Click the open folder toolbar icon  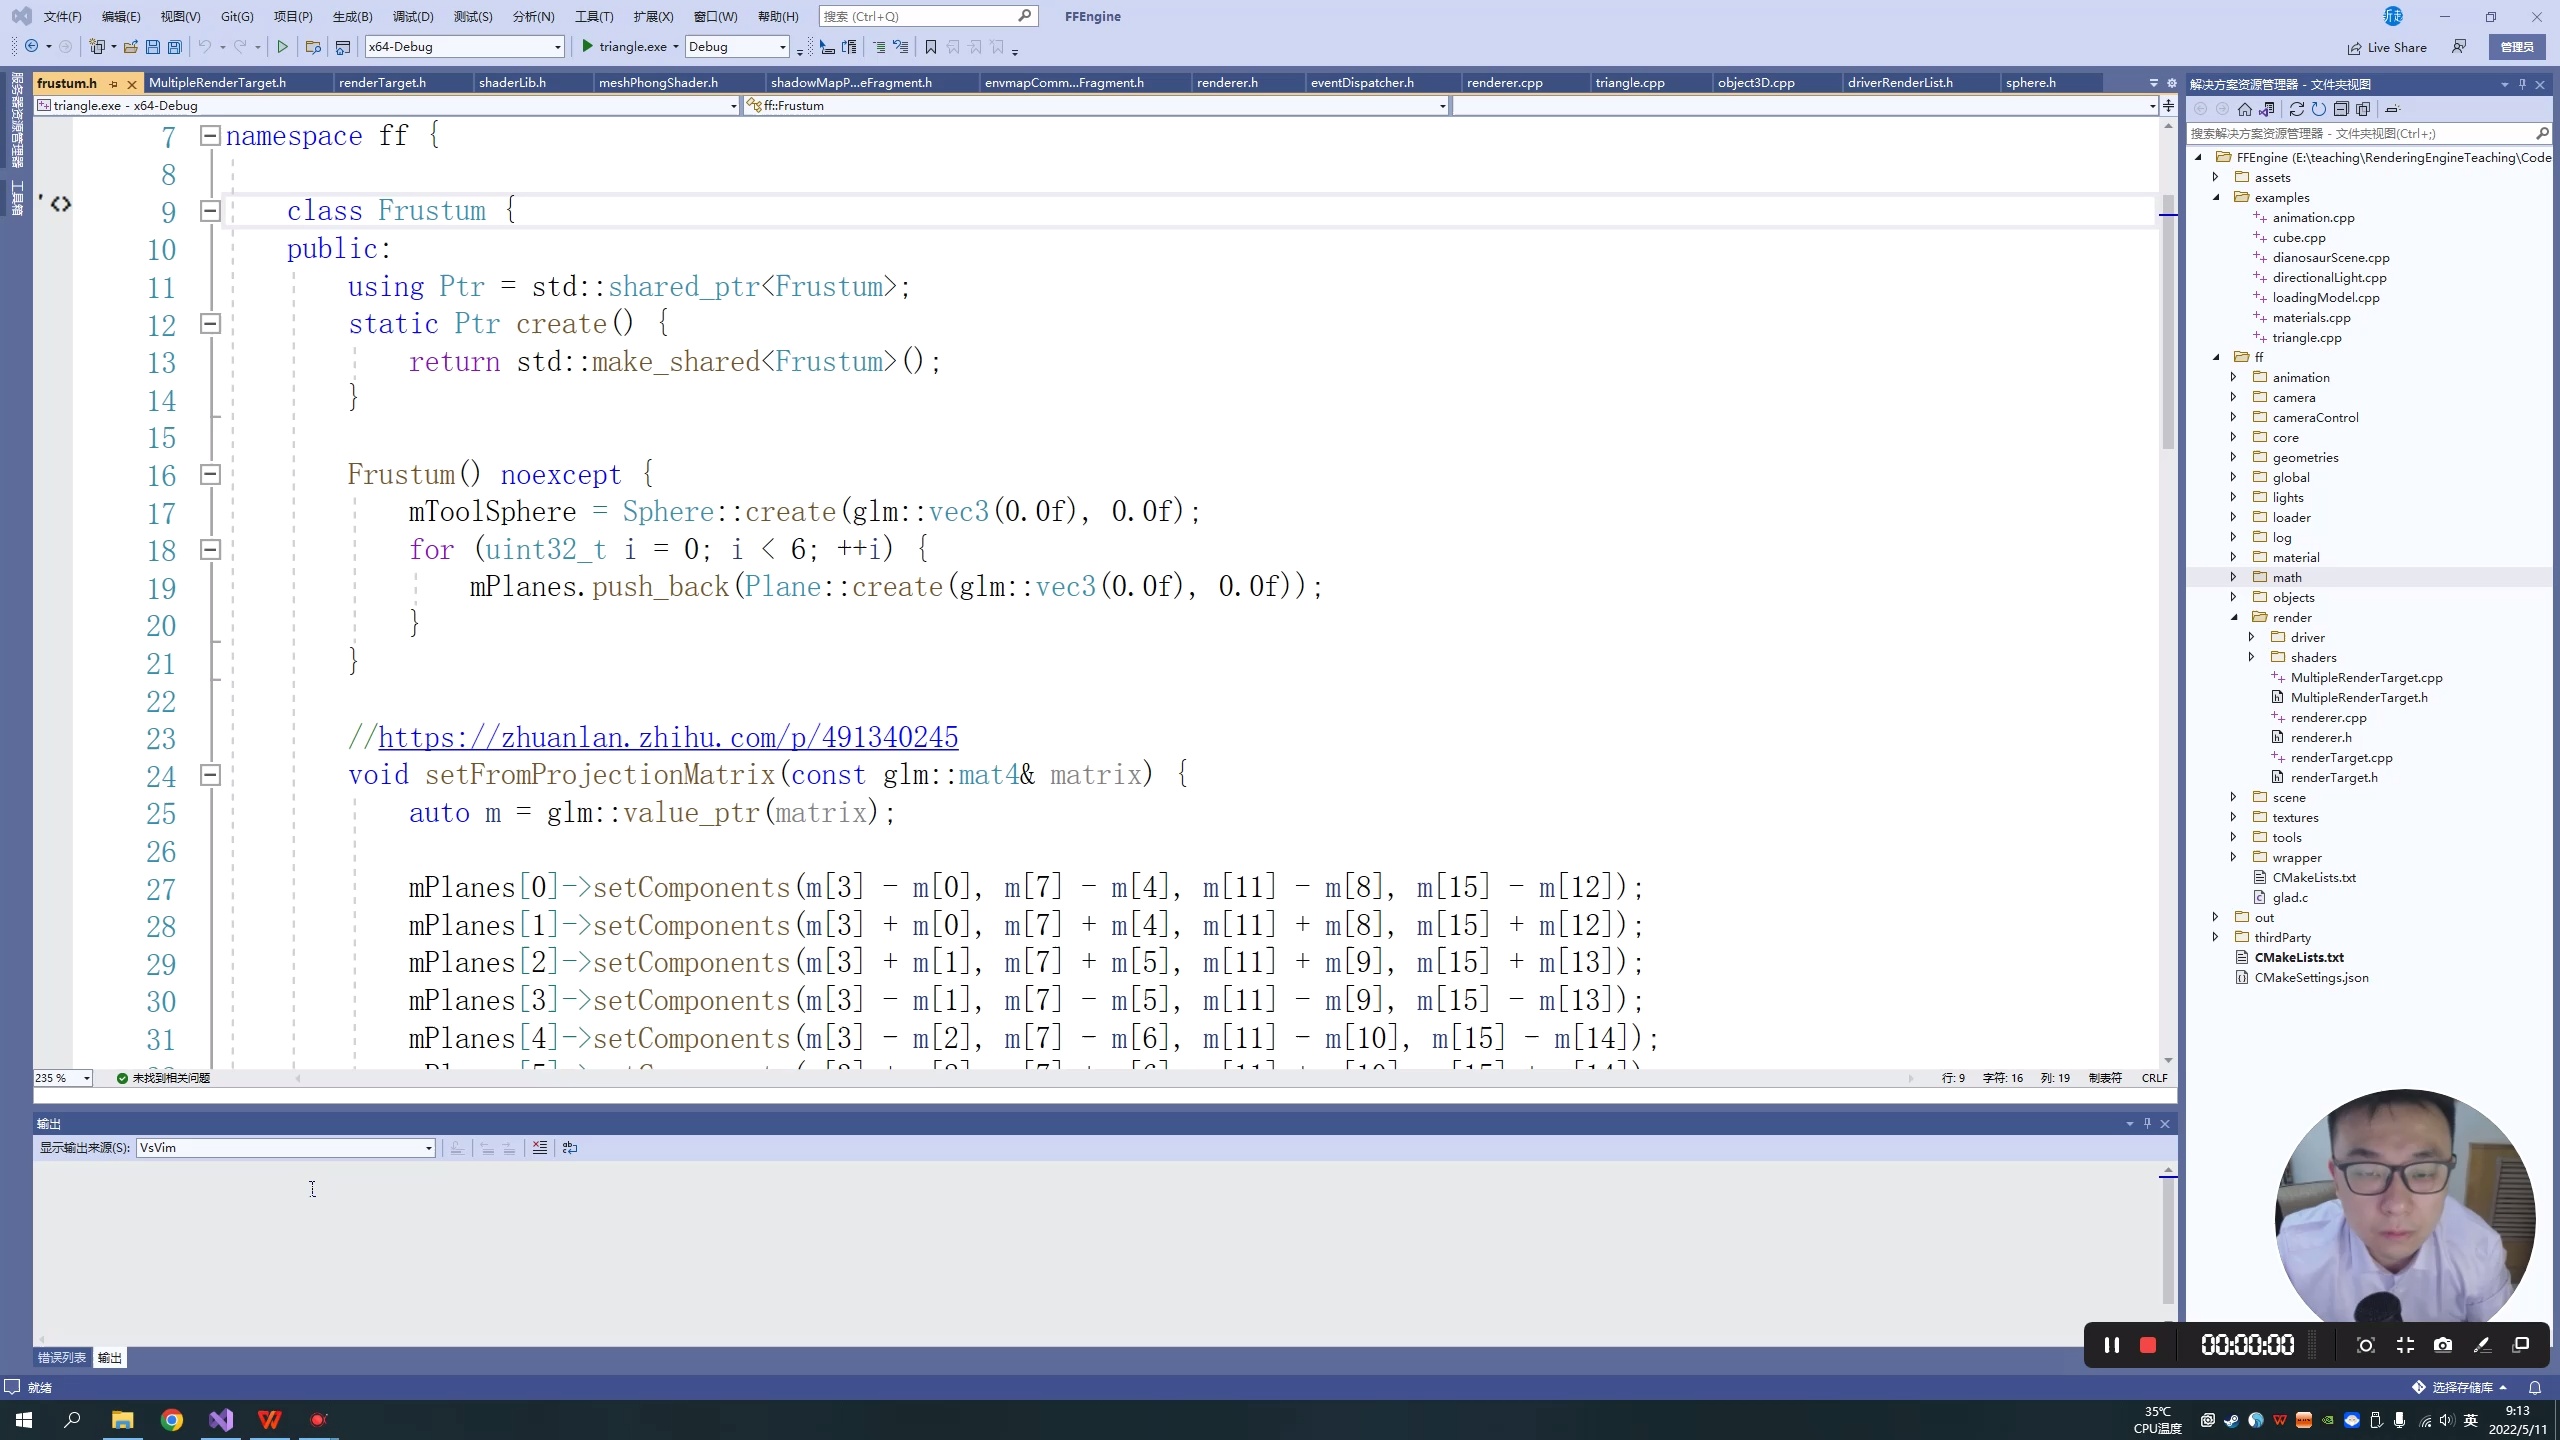coord(130,47)
